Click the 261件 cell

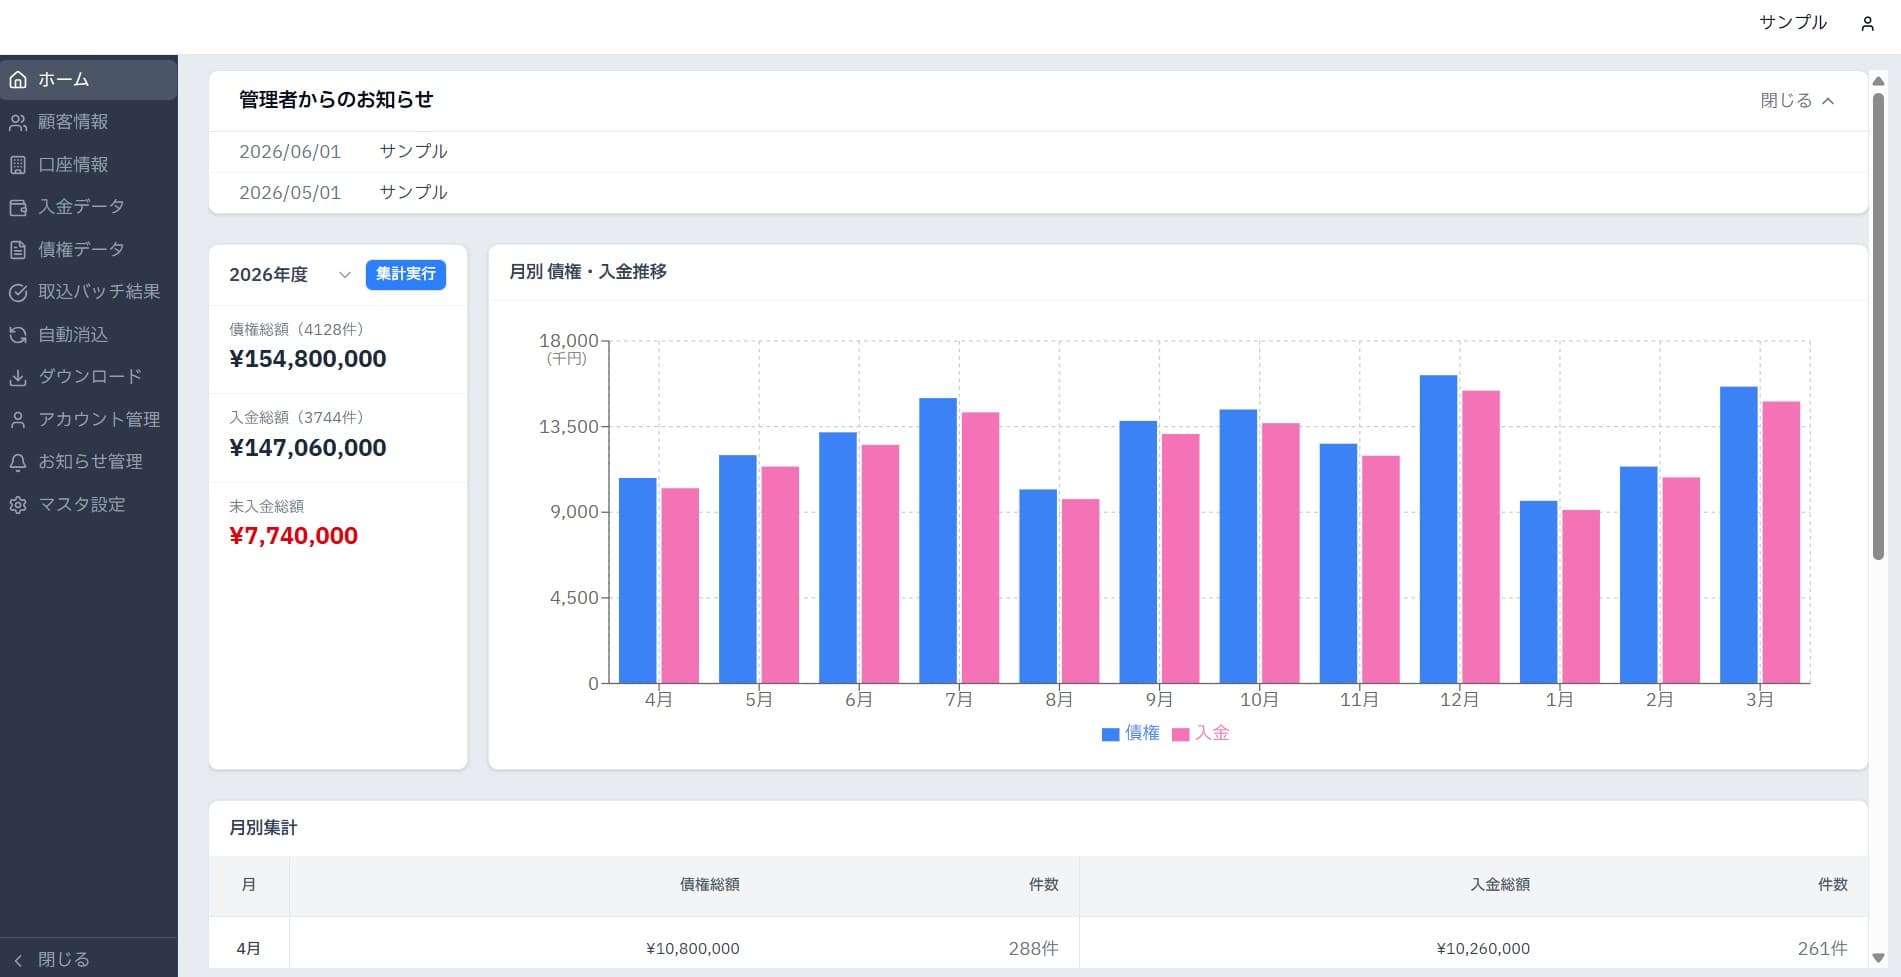tap(1822, 949)
